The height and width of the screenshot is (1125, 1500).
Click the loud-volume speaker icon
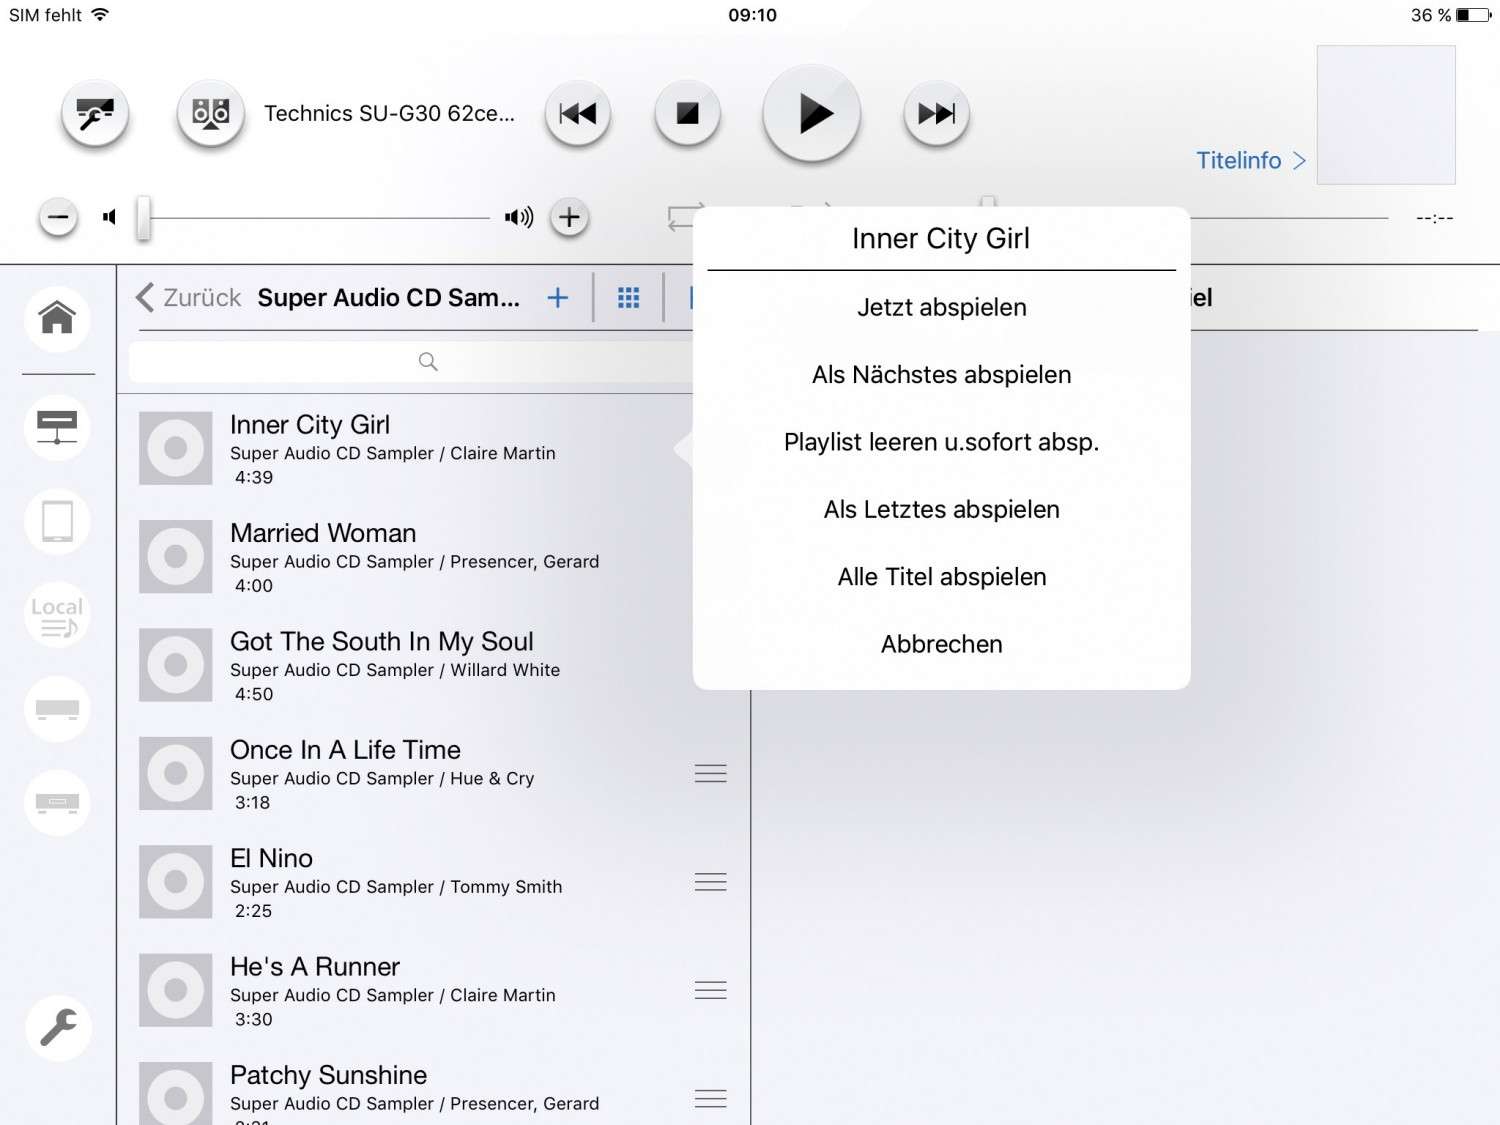519,217
